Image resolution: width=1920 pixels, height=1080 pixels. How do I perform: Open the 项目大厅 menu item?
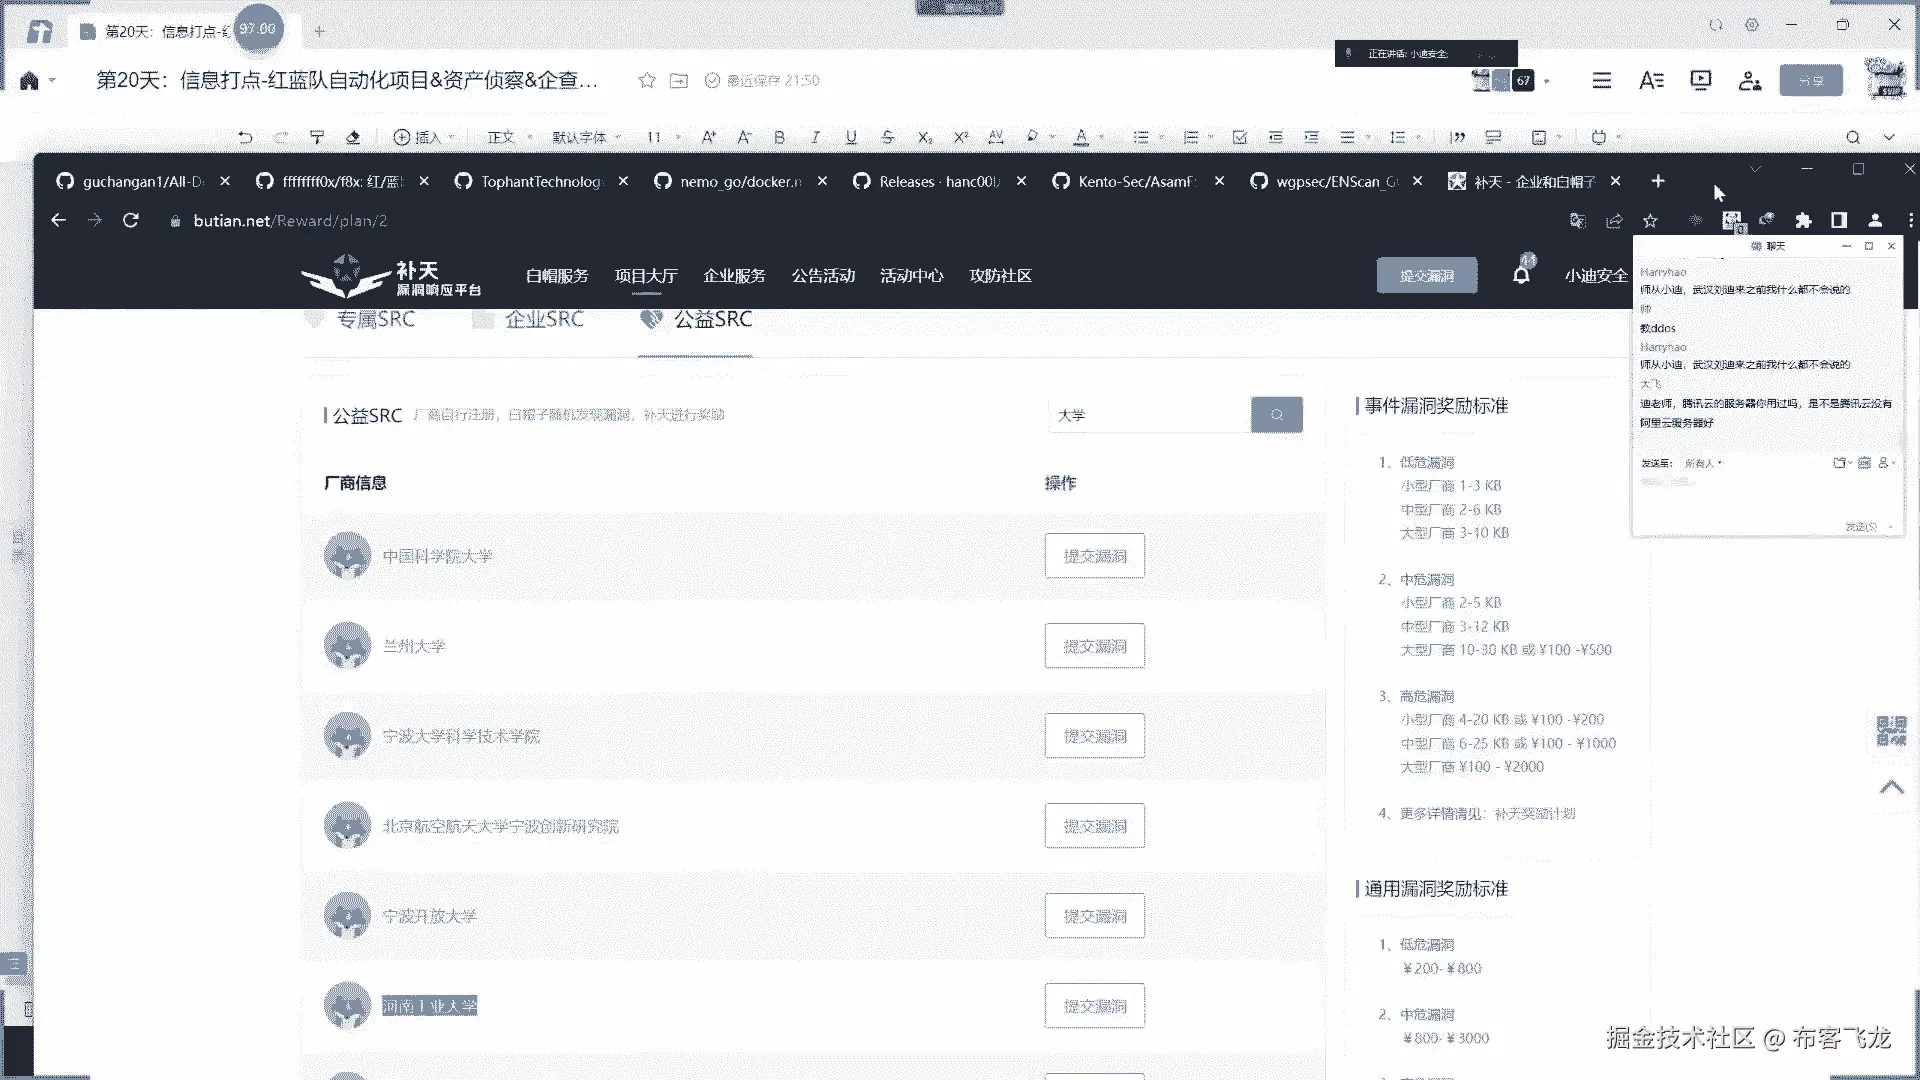[646, 275]
